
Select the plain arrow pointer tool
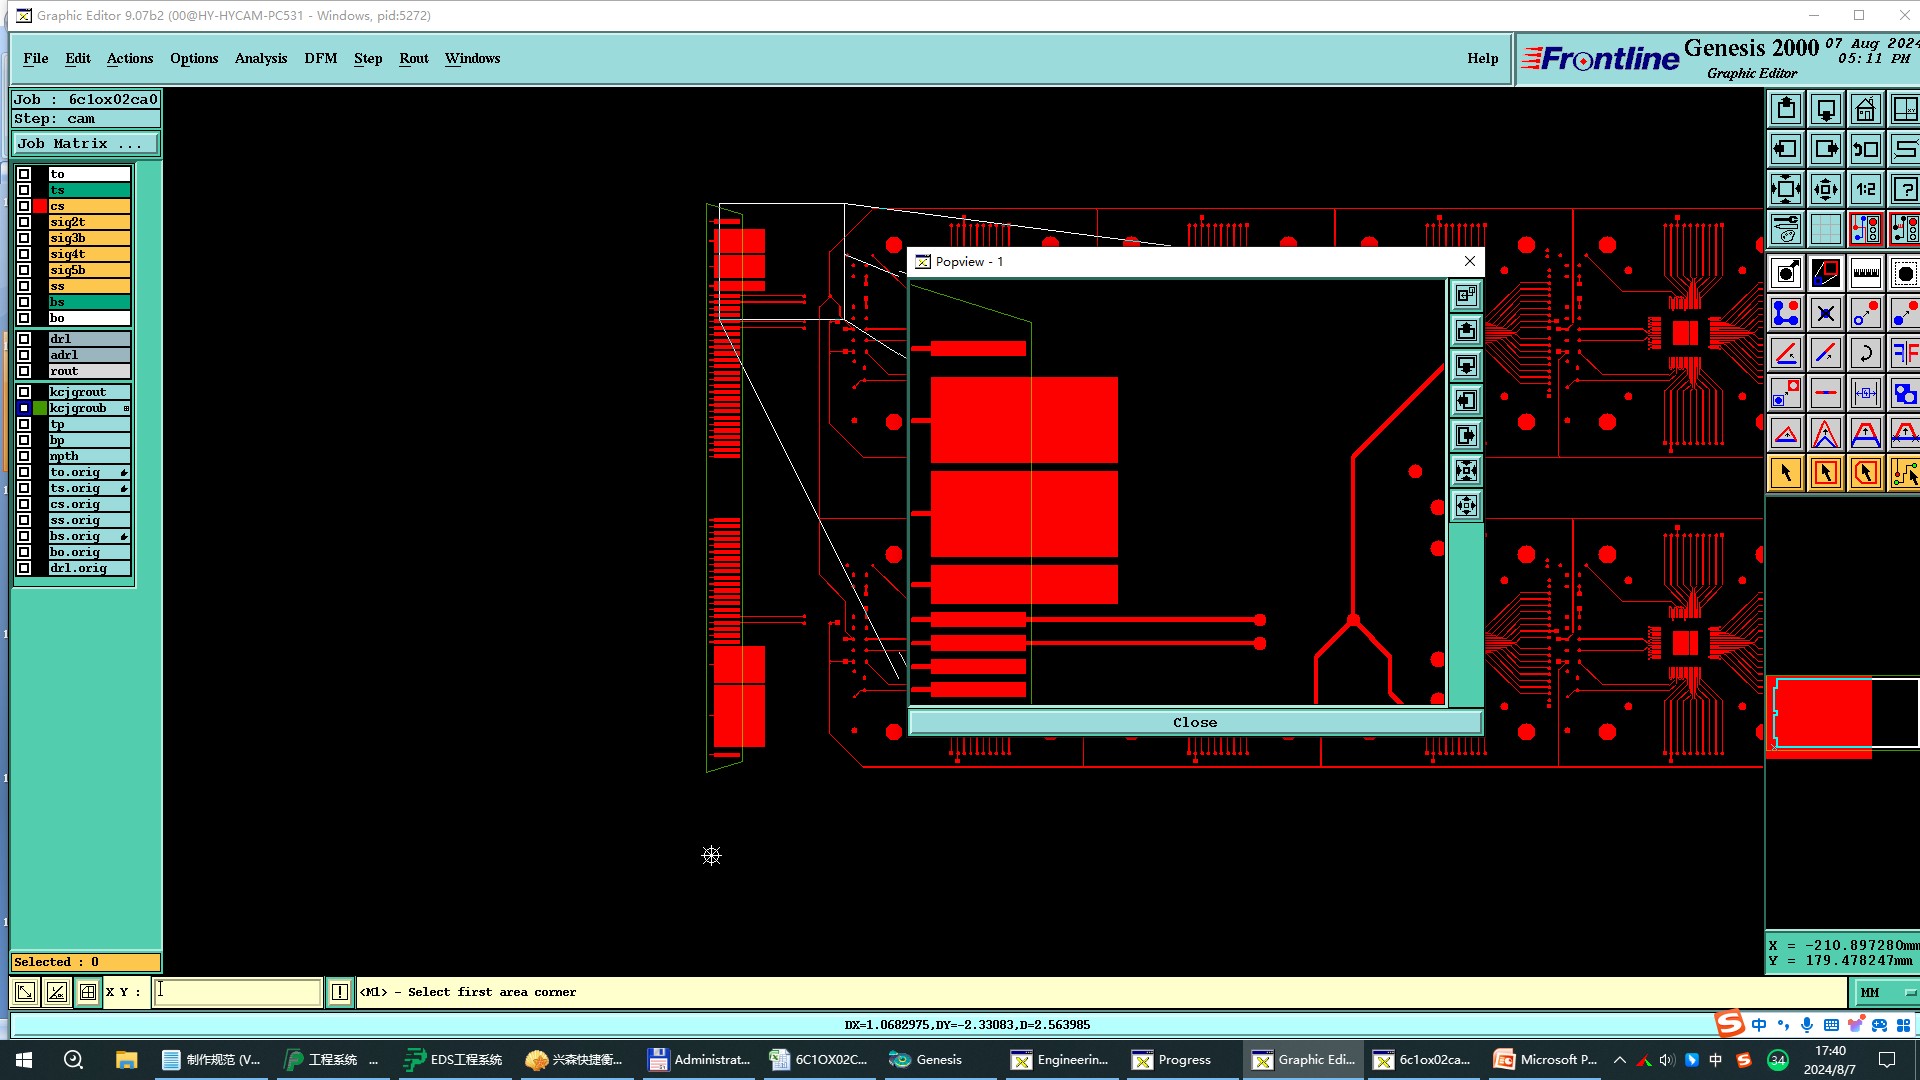pyautogui.click(x=1785, y=473)
